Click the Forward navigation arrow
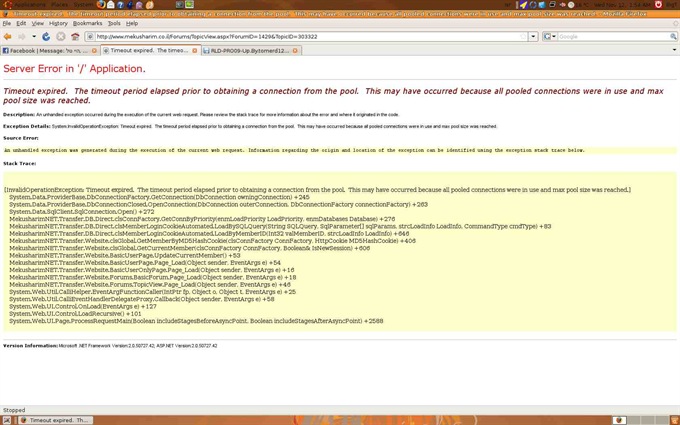 coord(22,36)
